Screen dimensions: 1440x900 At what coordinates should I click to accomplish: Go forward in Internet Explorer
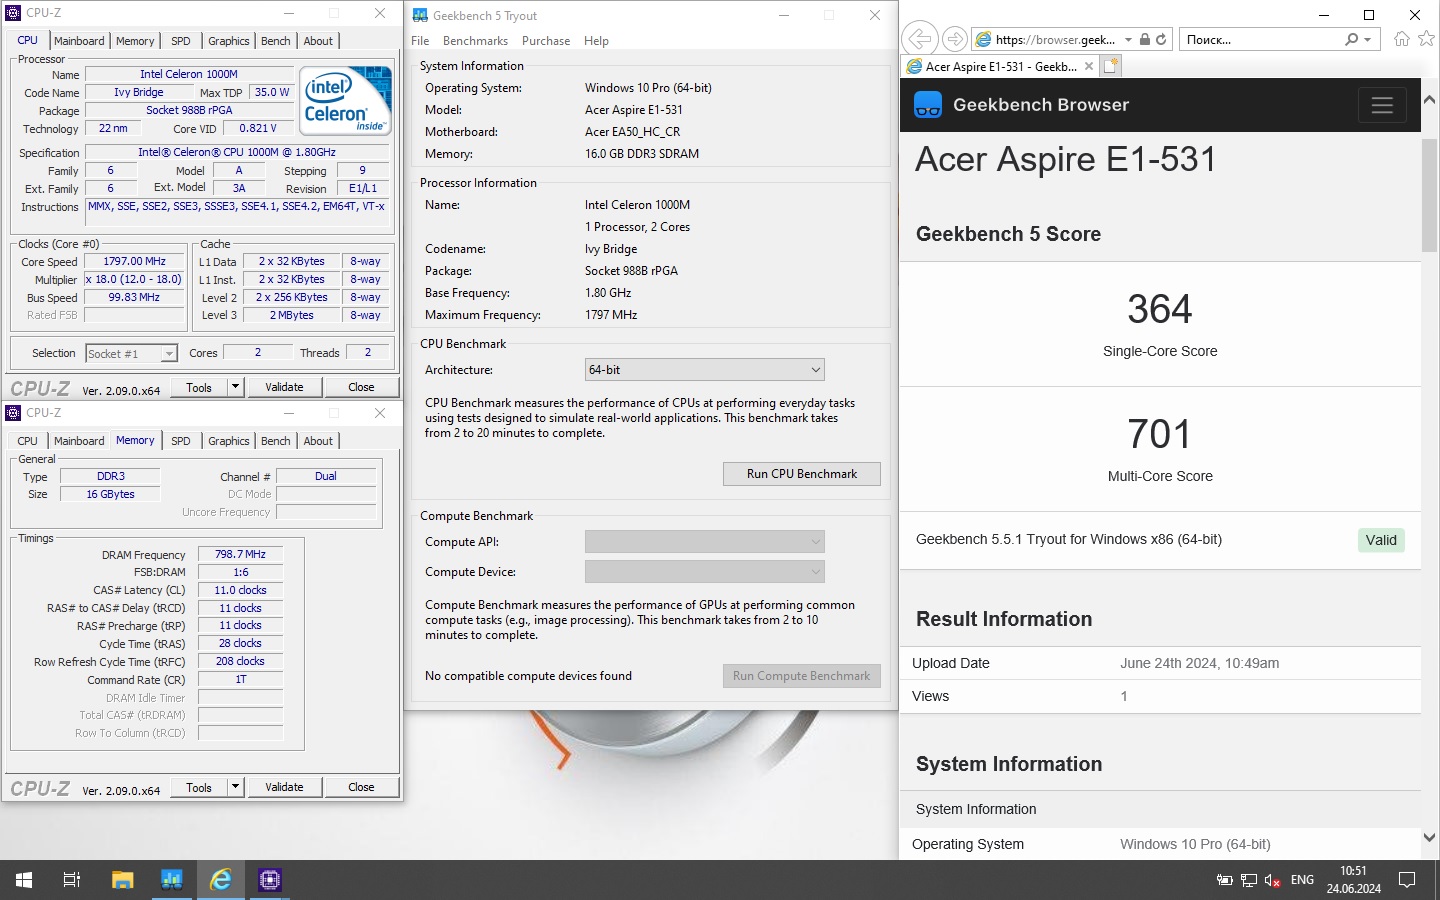coord(955,39)
